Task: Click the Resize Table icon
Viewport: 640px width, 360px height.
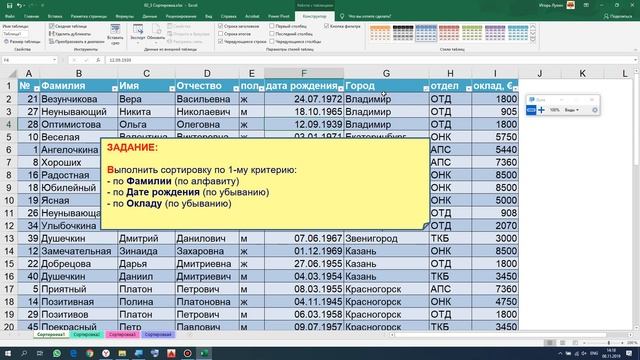Action: click(6, 42)
